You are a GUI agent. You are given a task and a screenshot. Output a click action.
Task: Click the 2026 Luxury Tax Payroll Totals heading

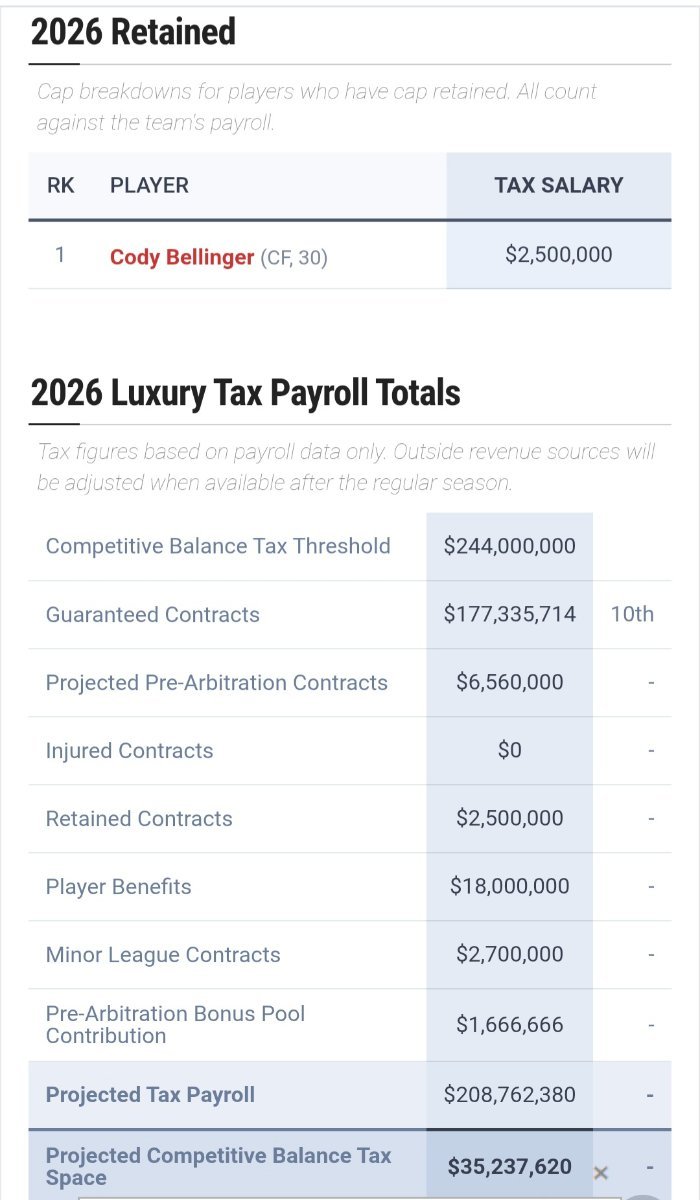245,393
